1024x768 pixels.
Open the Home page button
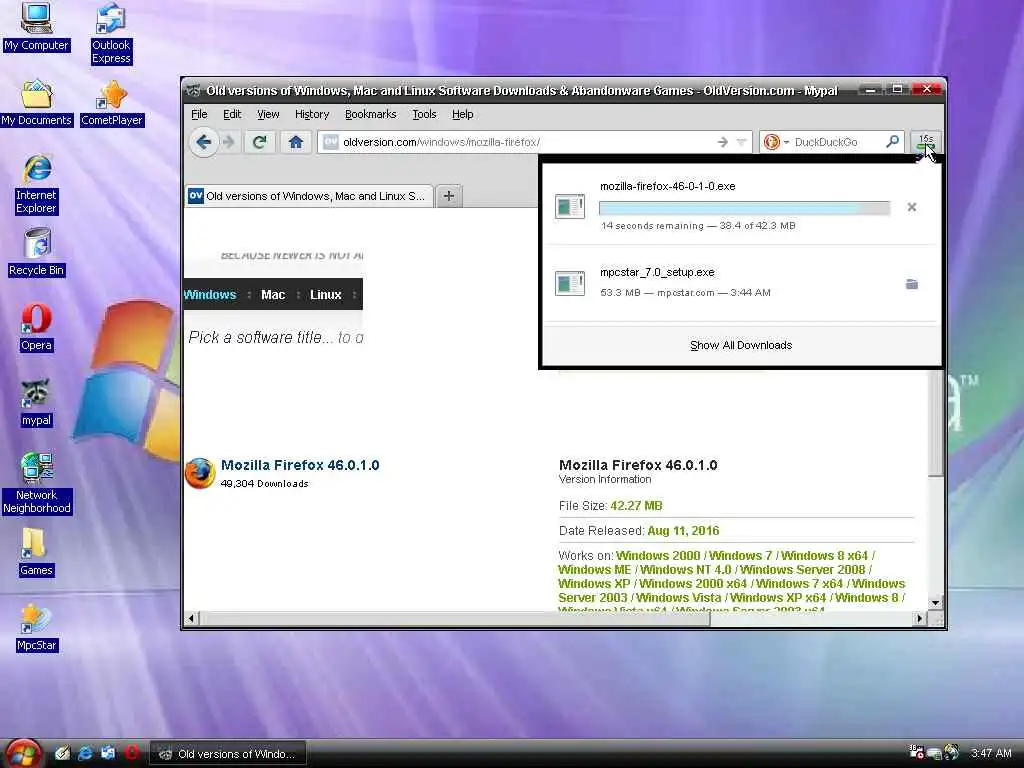[295, 142]
